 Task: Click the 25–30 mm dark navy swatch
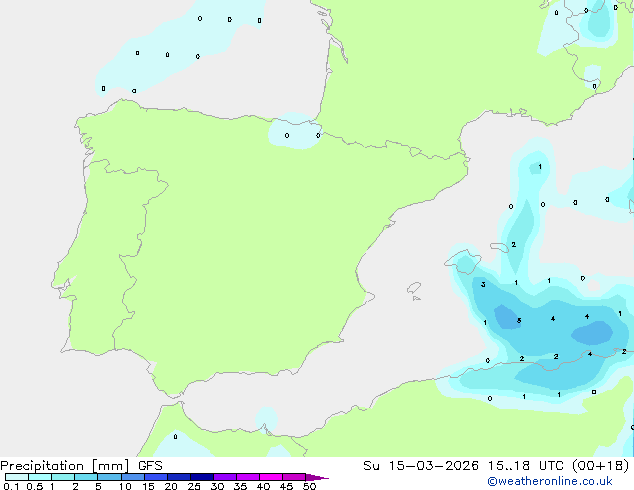(202, 477)
